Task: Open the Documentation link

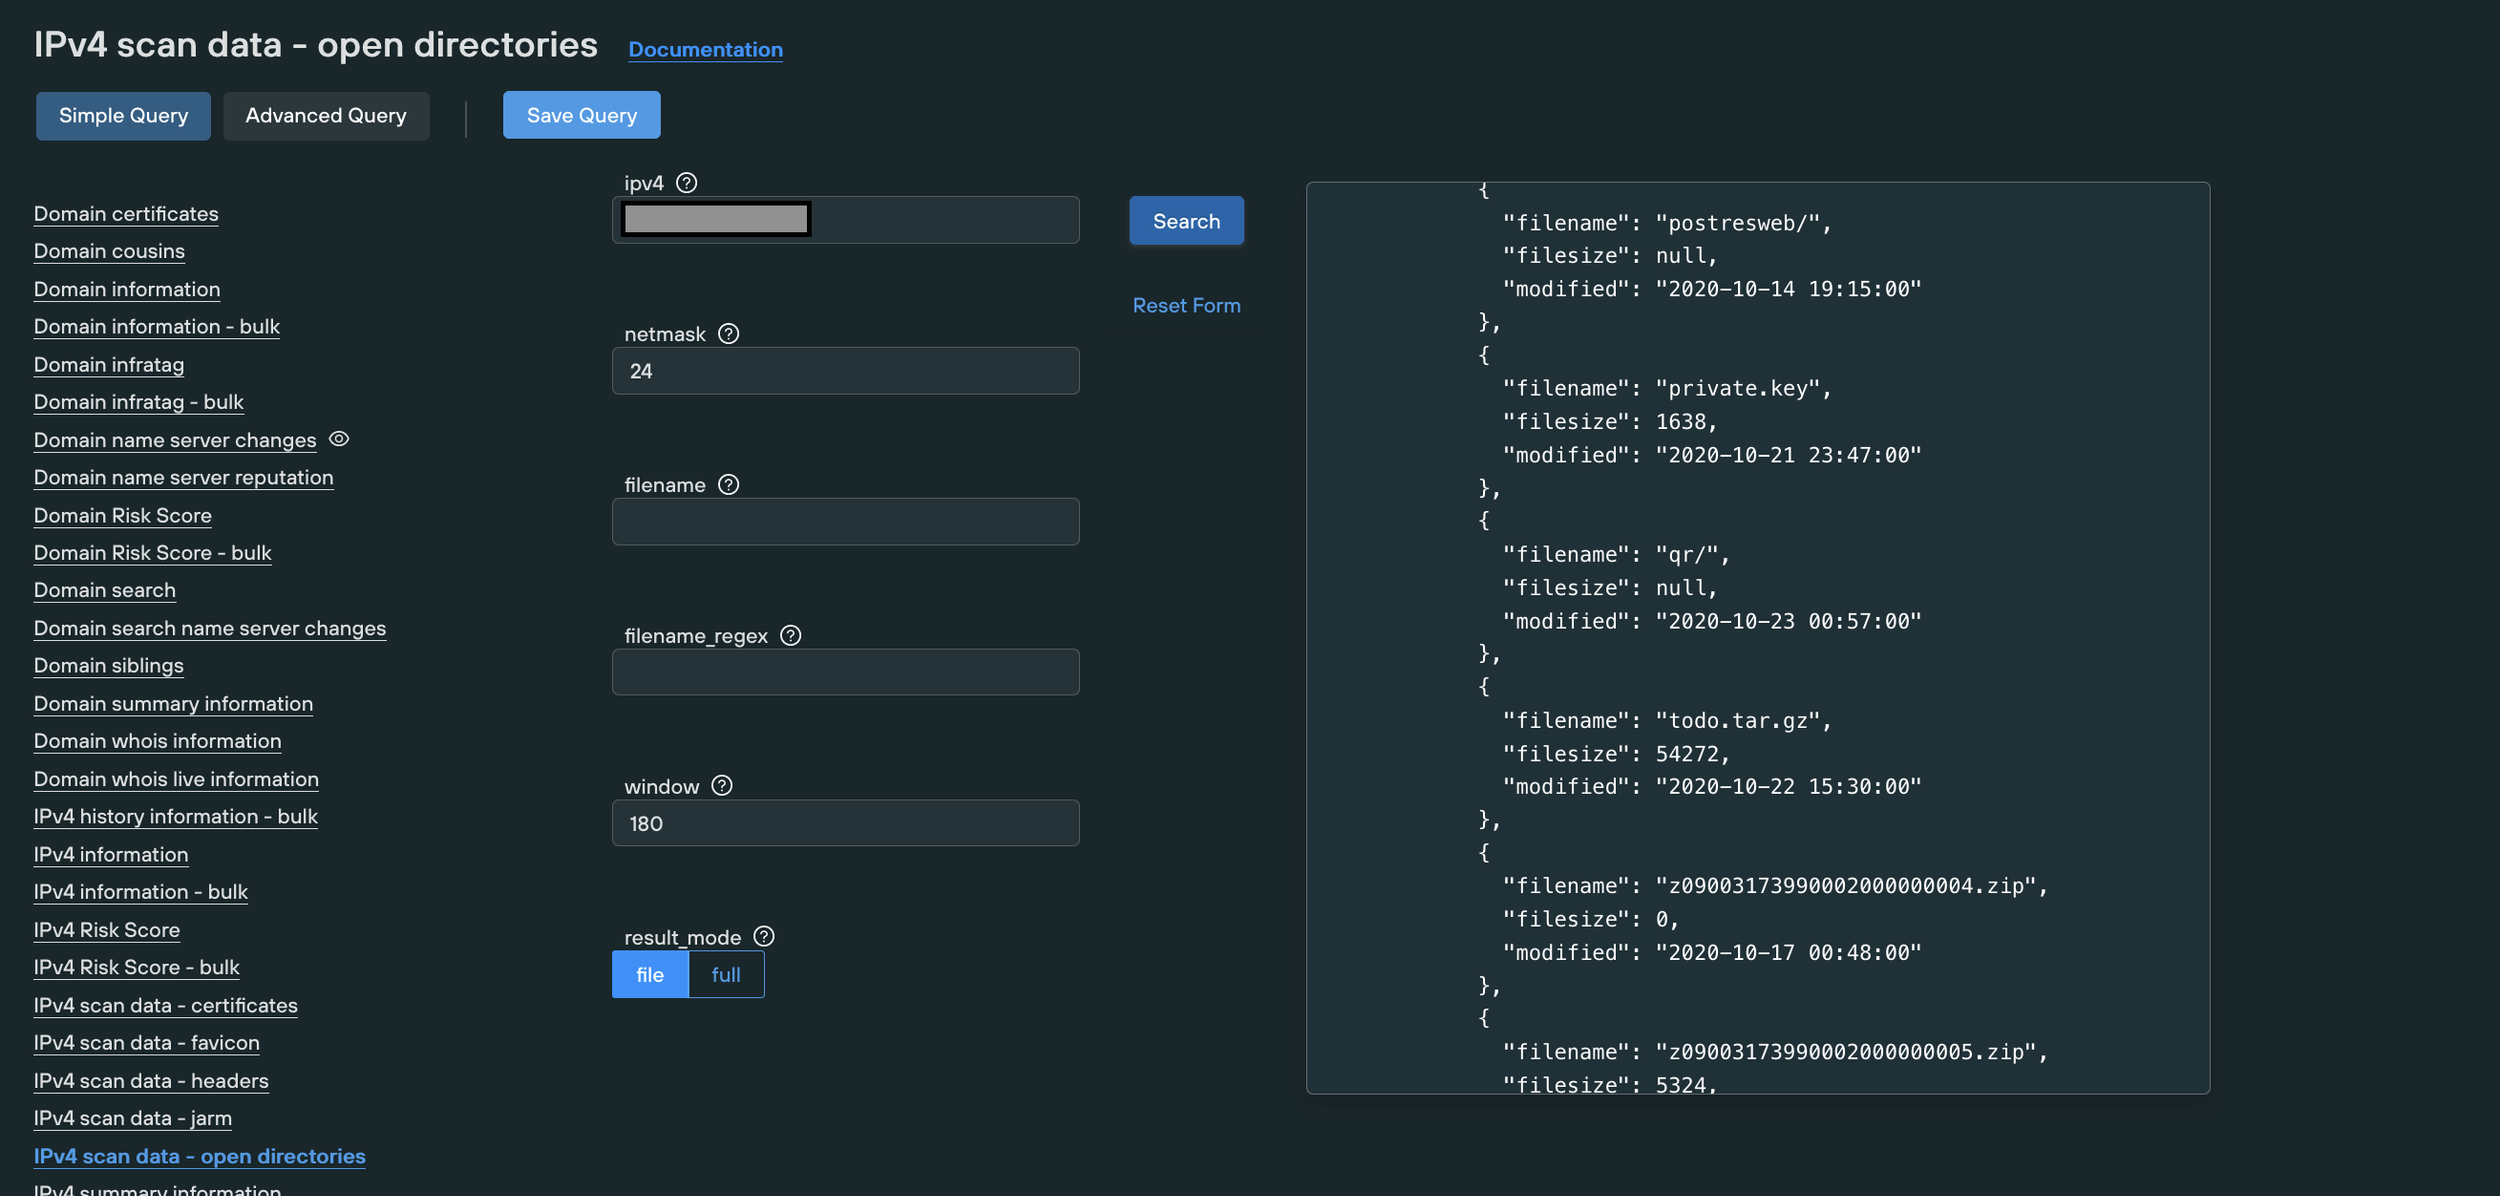Action: [705, 50]
